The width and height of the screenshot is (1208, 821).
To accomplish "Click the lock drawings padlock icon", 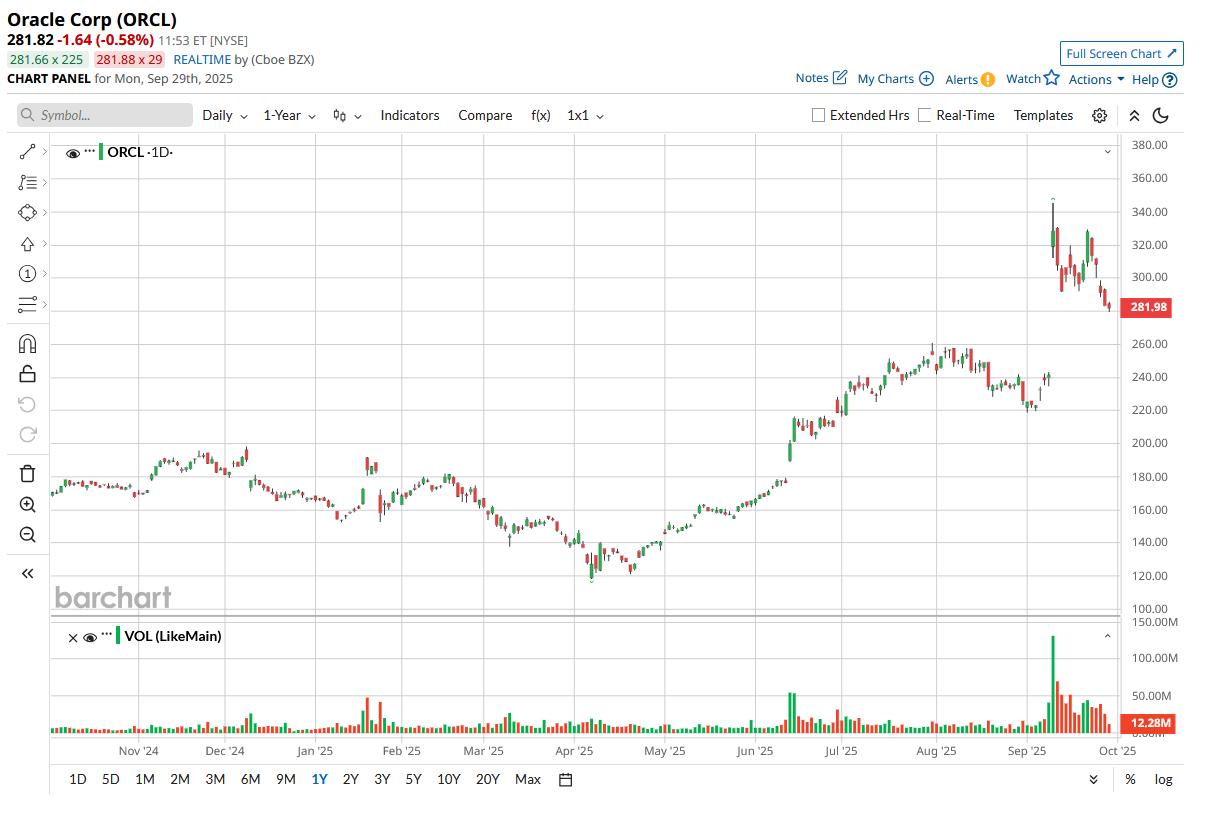I will click(x=27, y=374).
